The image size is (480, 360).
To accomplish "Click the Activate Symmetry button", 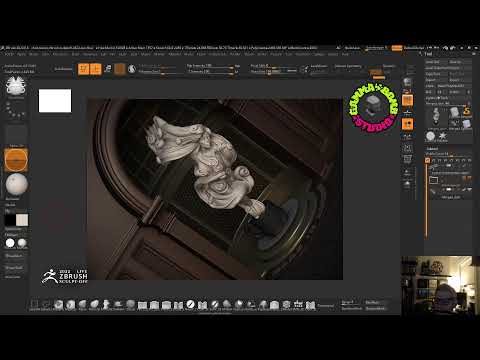I will coord(348,66).
